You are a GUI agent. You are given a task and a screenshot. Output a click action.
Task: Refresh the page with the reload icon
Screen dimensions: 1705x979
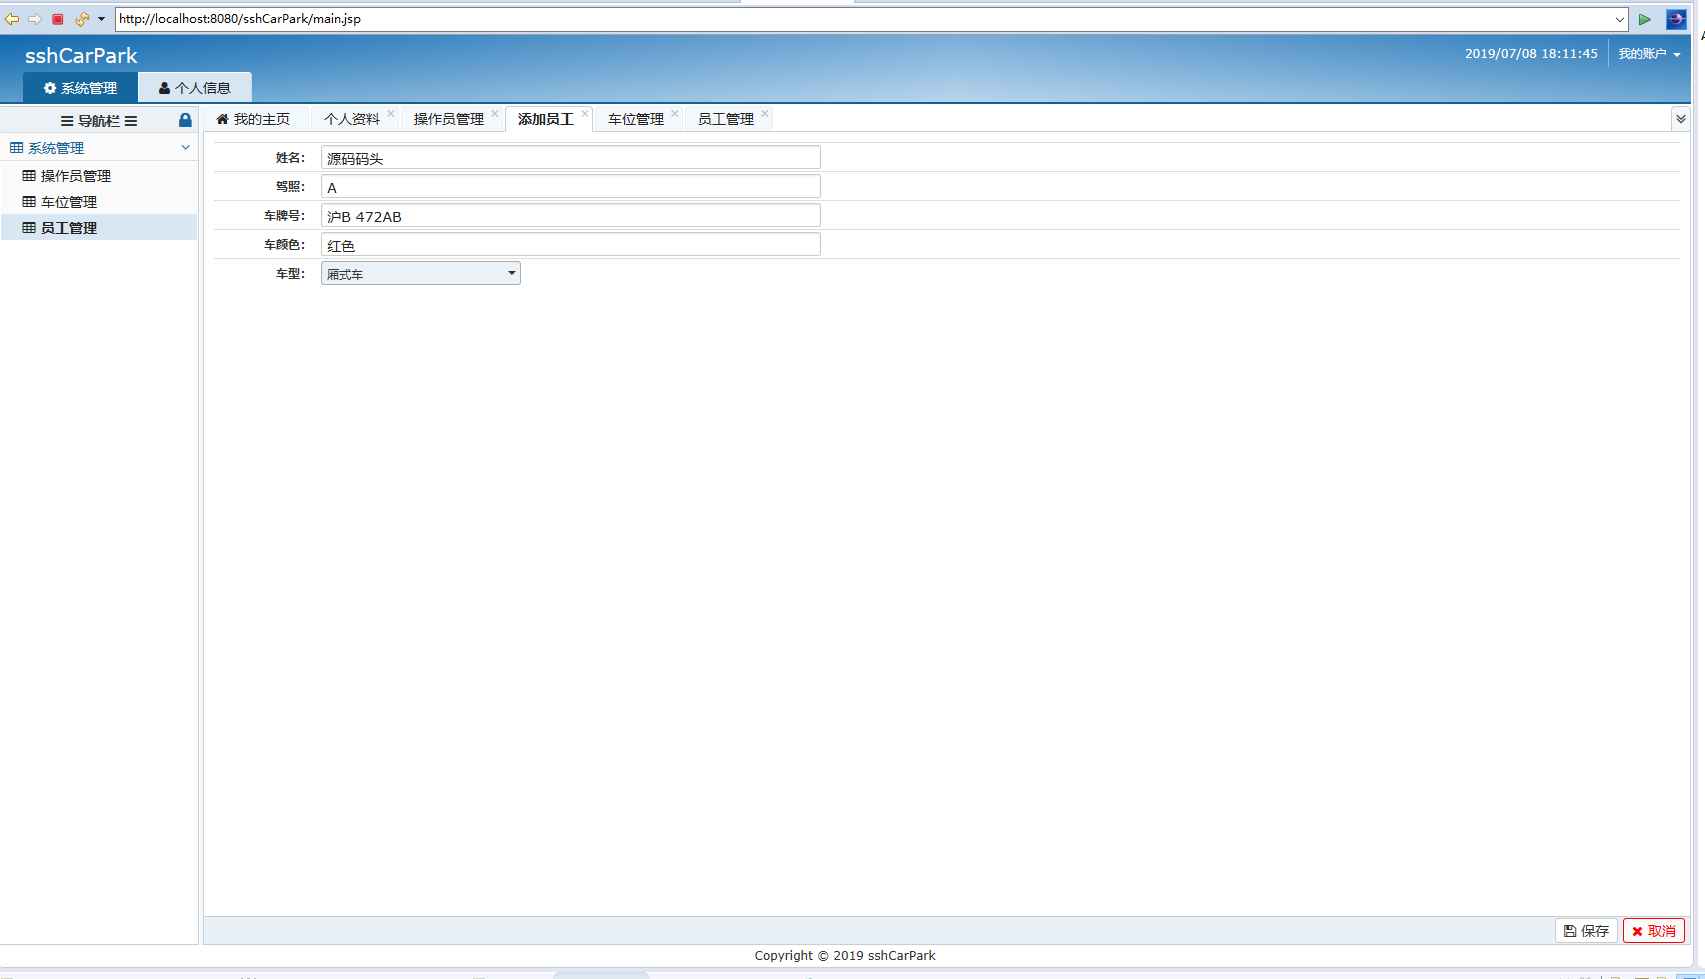82,19
